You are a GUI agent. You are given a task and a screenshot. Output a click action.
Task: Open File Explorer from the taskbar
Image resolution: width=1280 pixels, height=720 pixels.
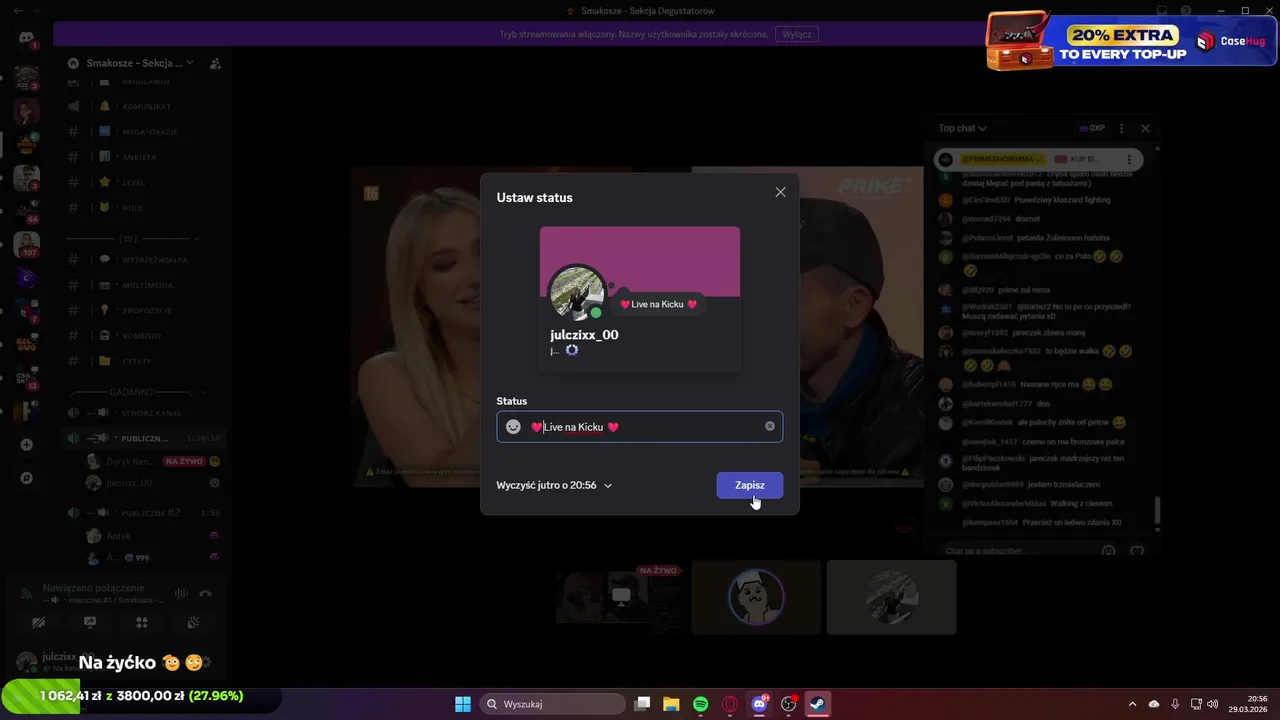(x=671, y=704)
